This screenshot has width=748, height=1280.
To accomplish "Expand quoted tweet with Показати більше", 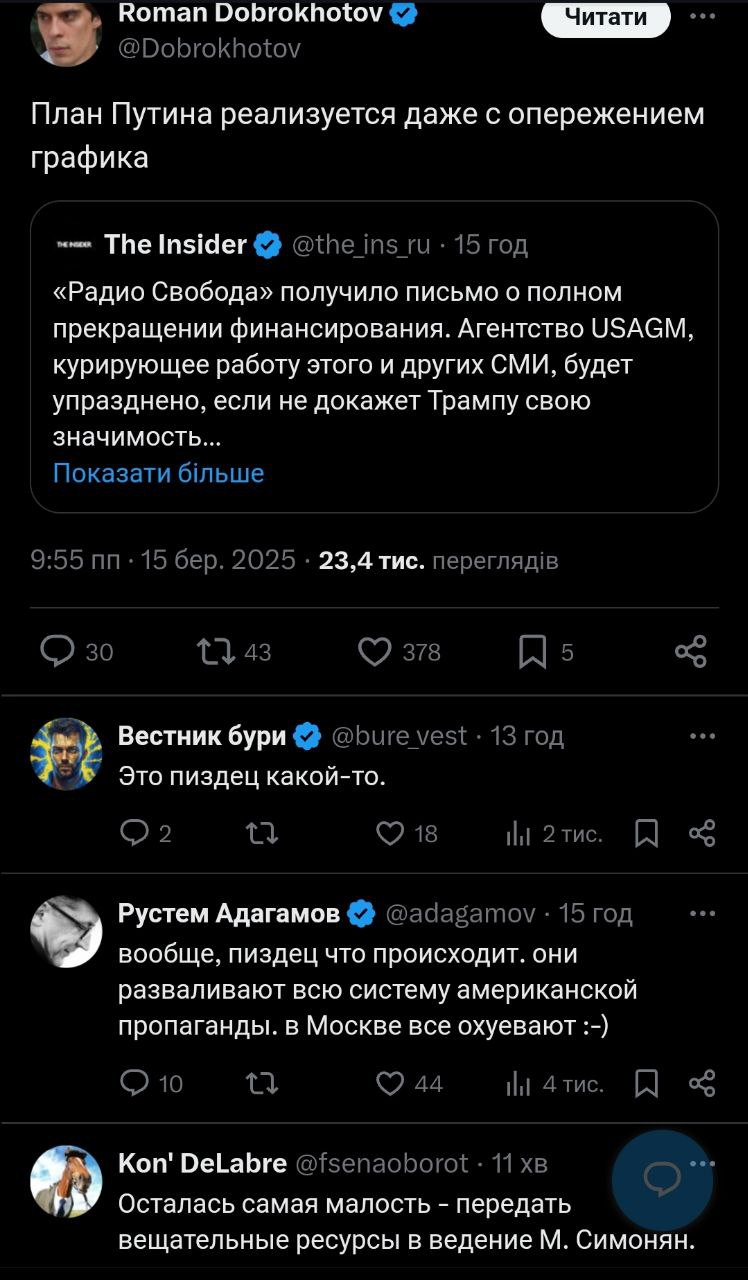I will [158, 473].
